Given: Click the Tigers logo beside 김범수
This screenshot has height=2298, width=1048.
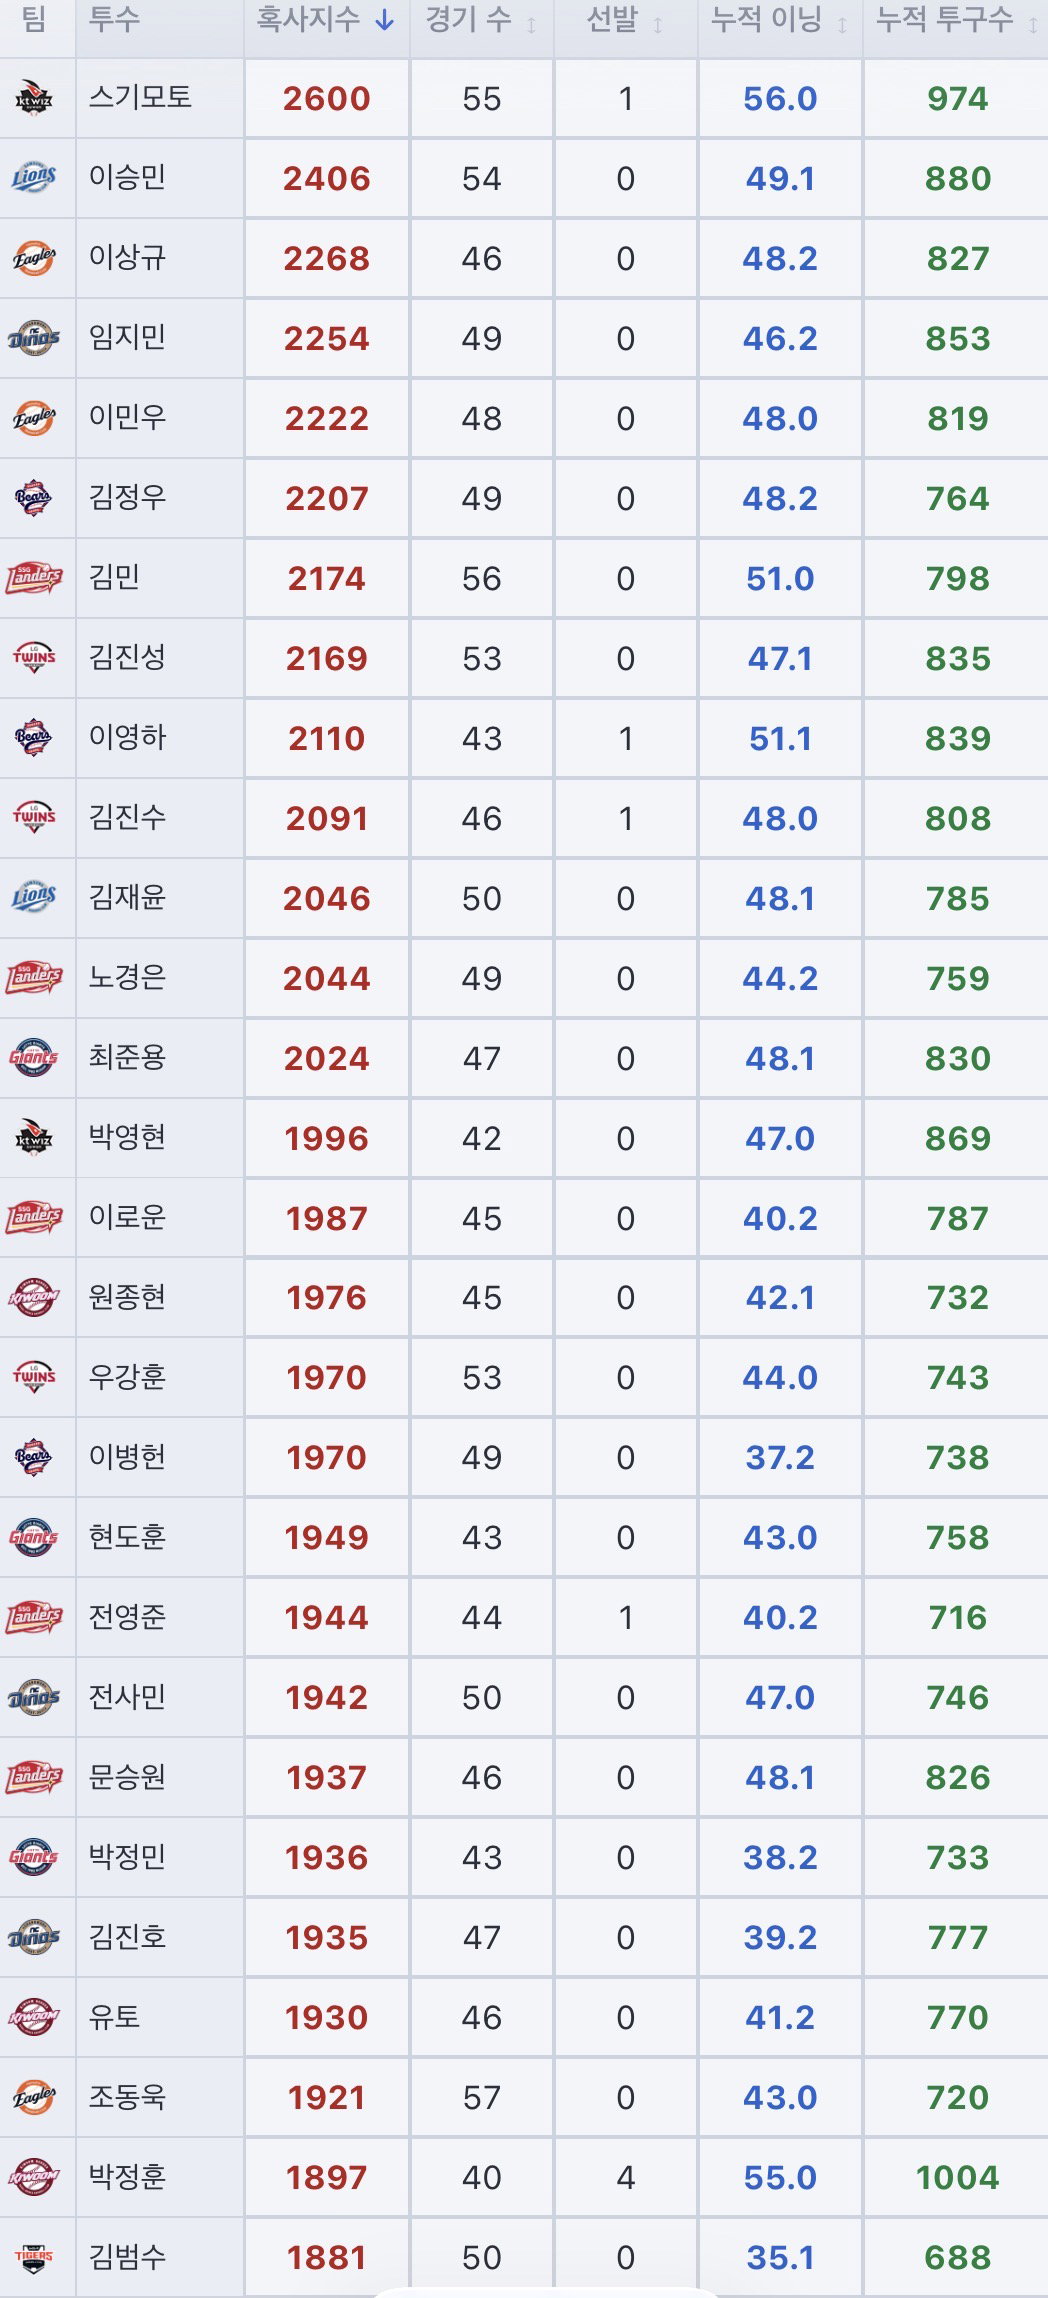Looking at the screenshot, I should [x=34, y=2257].
